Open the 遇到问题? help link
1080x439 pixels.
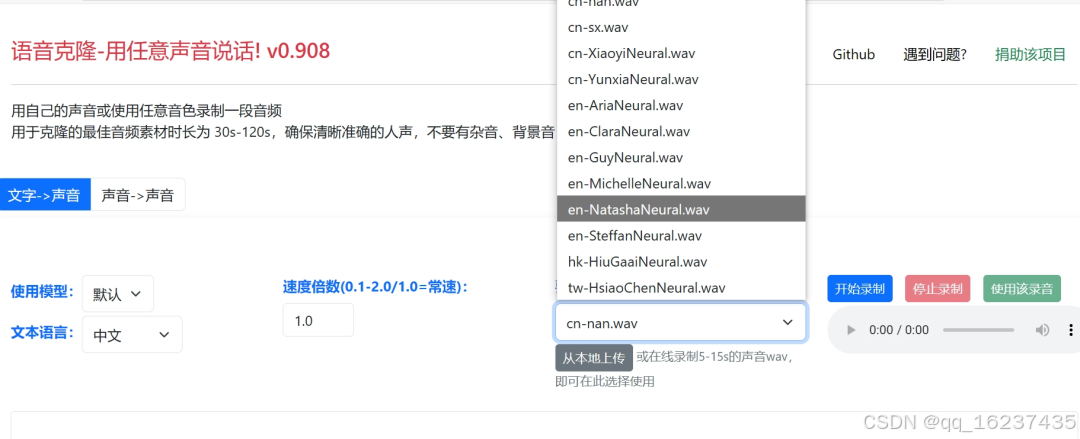coord(935,54)
